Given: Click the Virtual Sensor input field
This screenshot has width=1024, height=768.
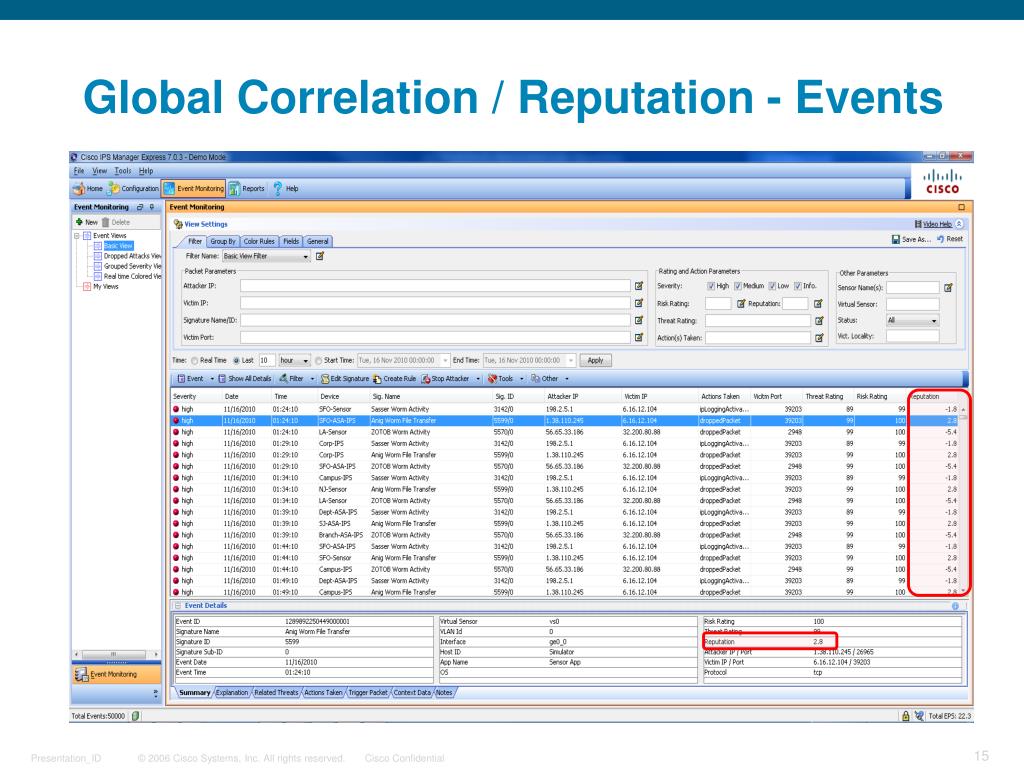Looking at the screenshot, I should [x=912, y=304].
